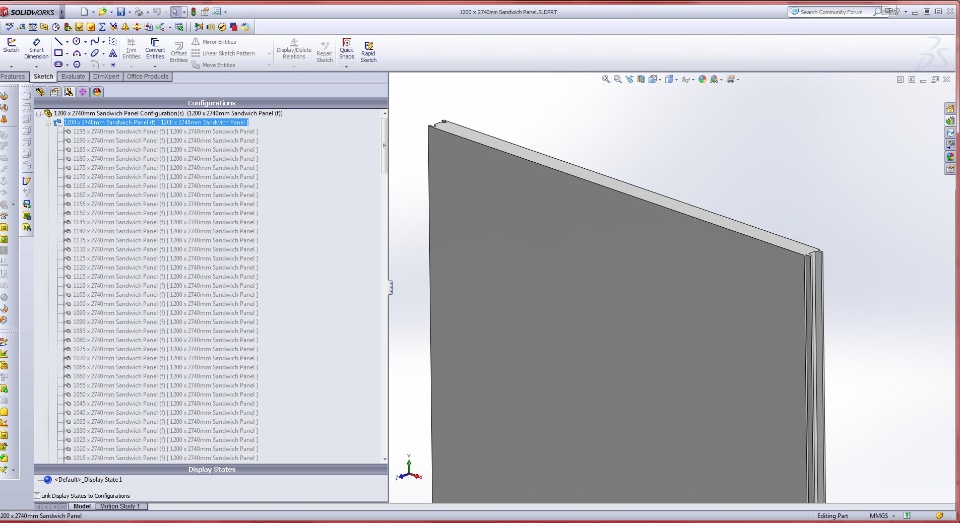Image resolution: width=960 pixels, height=523 pixels.
Task: Switch to the DimXpert tab
Action: click(x=106, y=77)
